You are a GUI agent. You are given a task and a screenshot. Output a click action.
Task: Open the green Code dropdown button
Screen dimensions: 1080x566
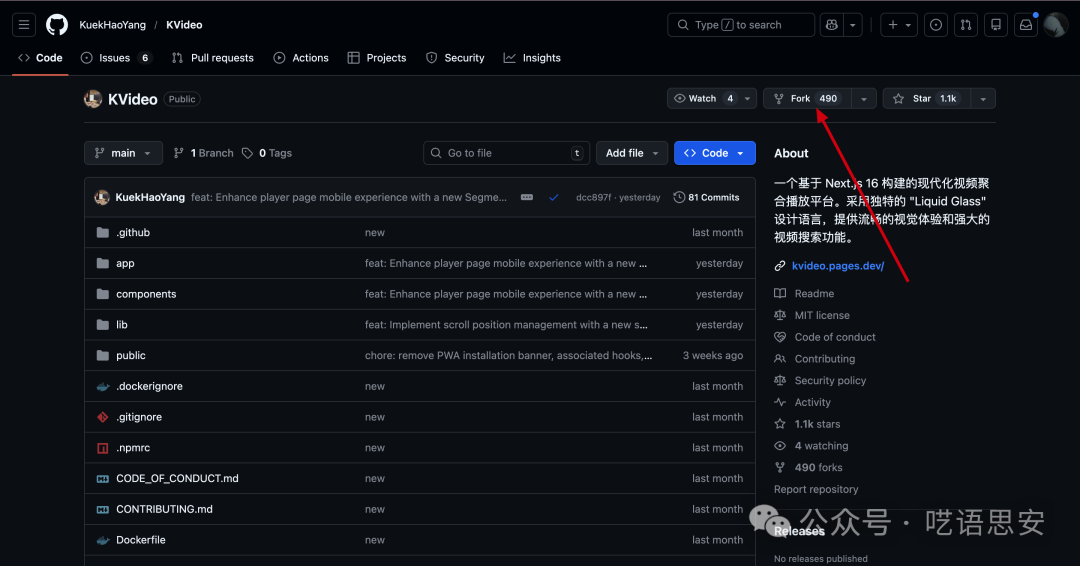[x=714, y=153]
